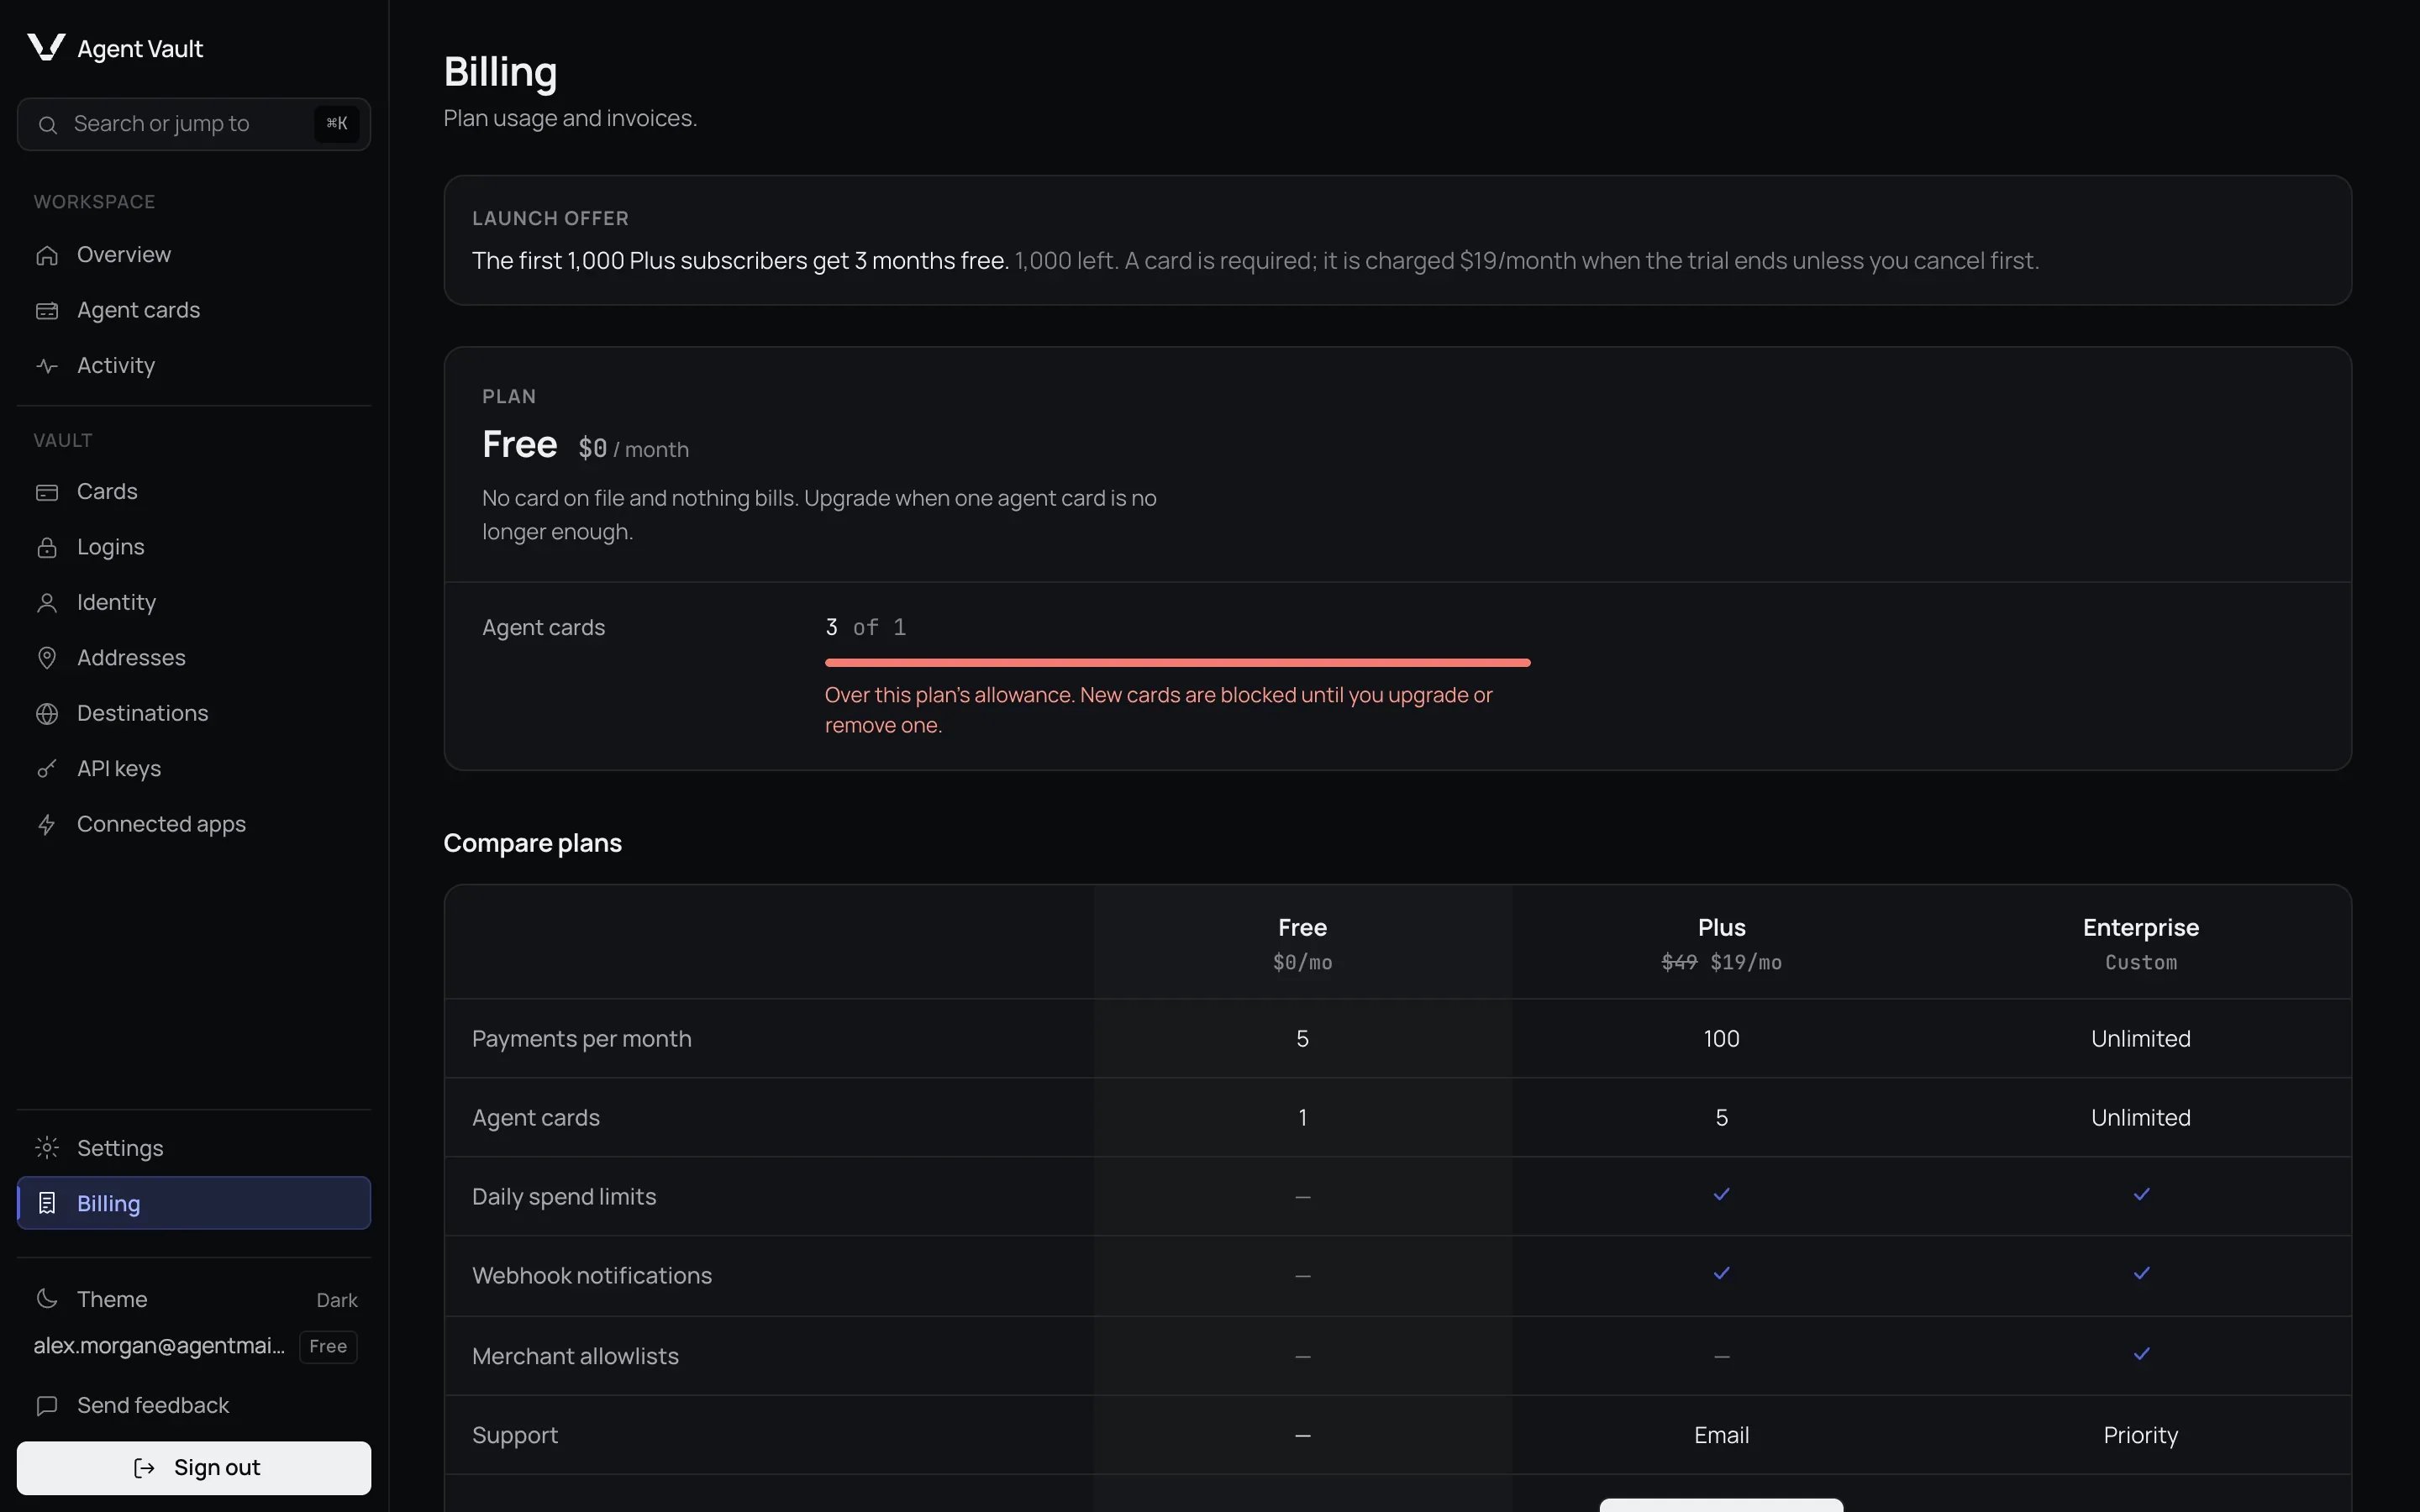Click Enterprise checkmark for Merchant allowlists

click(2141, 1355)
